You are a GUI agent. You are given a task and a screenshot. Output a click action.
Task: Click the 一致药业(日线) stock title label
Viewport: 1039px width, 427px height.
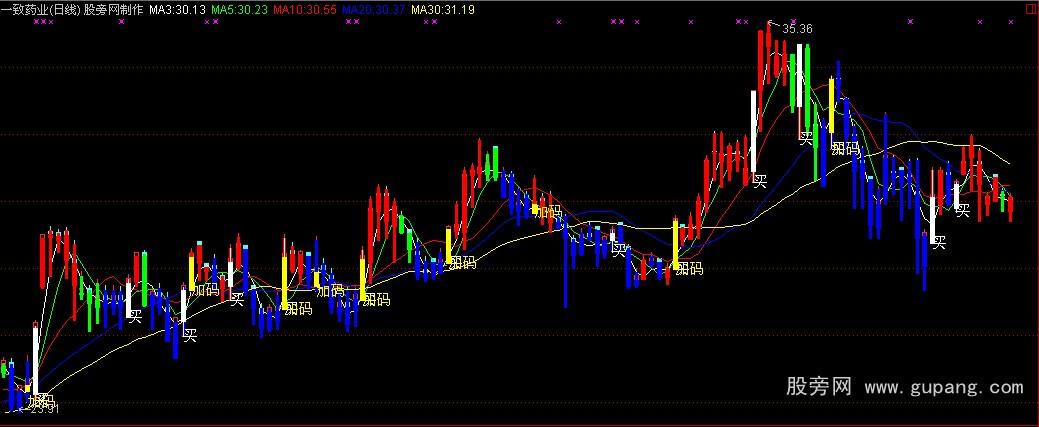41,9
